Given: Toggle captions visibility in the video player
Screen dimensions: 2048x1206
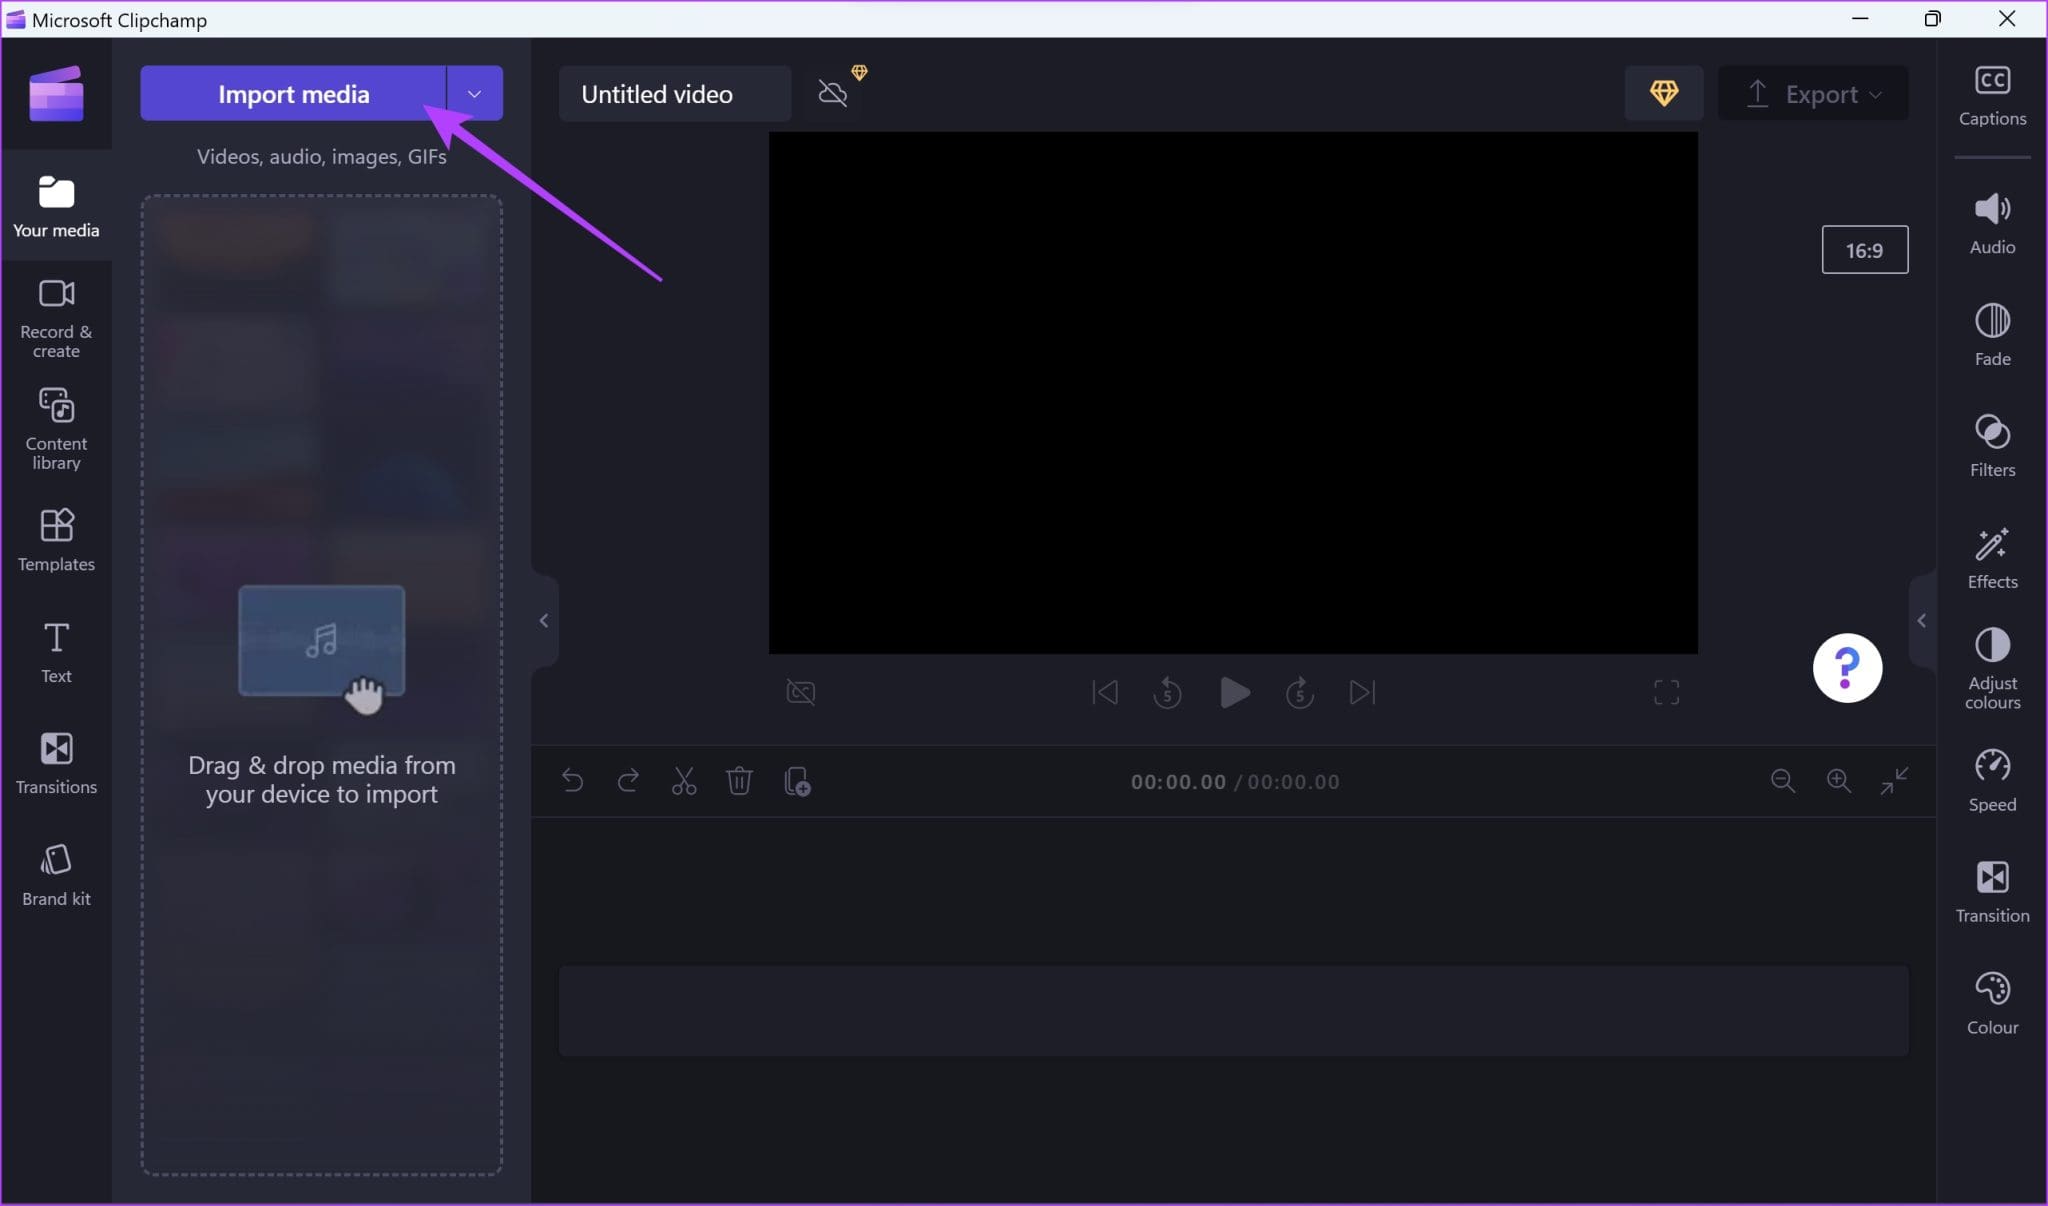Looking at the screenshot, I should point(800,692).
